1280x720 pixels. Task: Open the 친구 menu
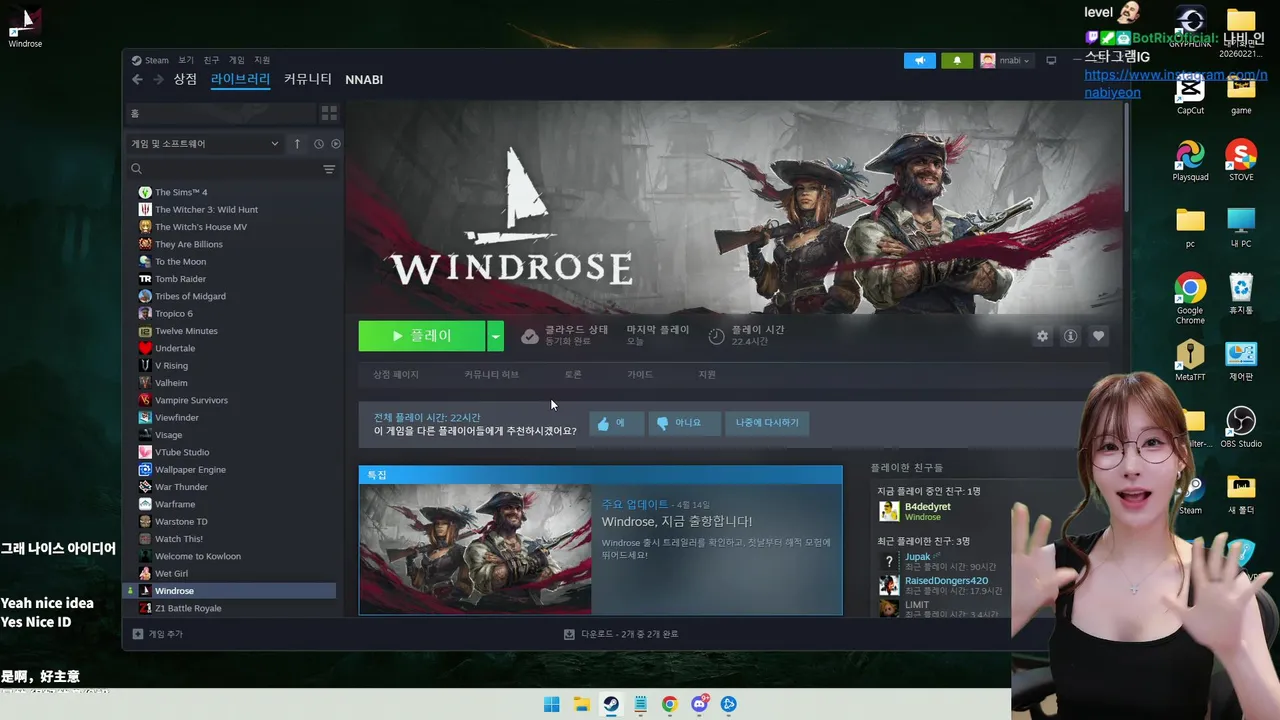click(x=211, y=60)
